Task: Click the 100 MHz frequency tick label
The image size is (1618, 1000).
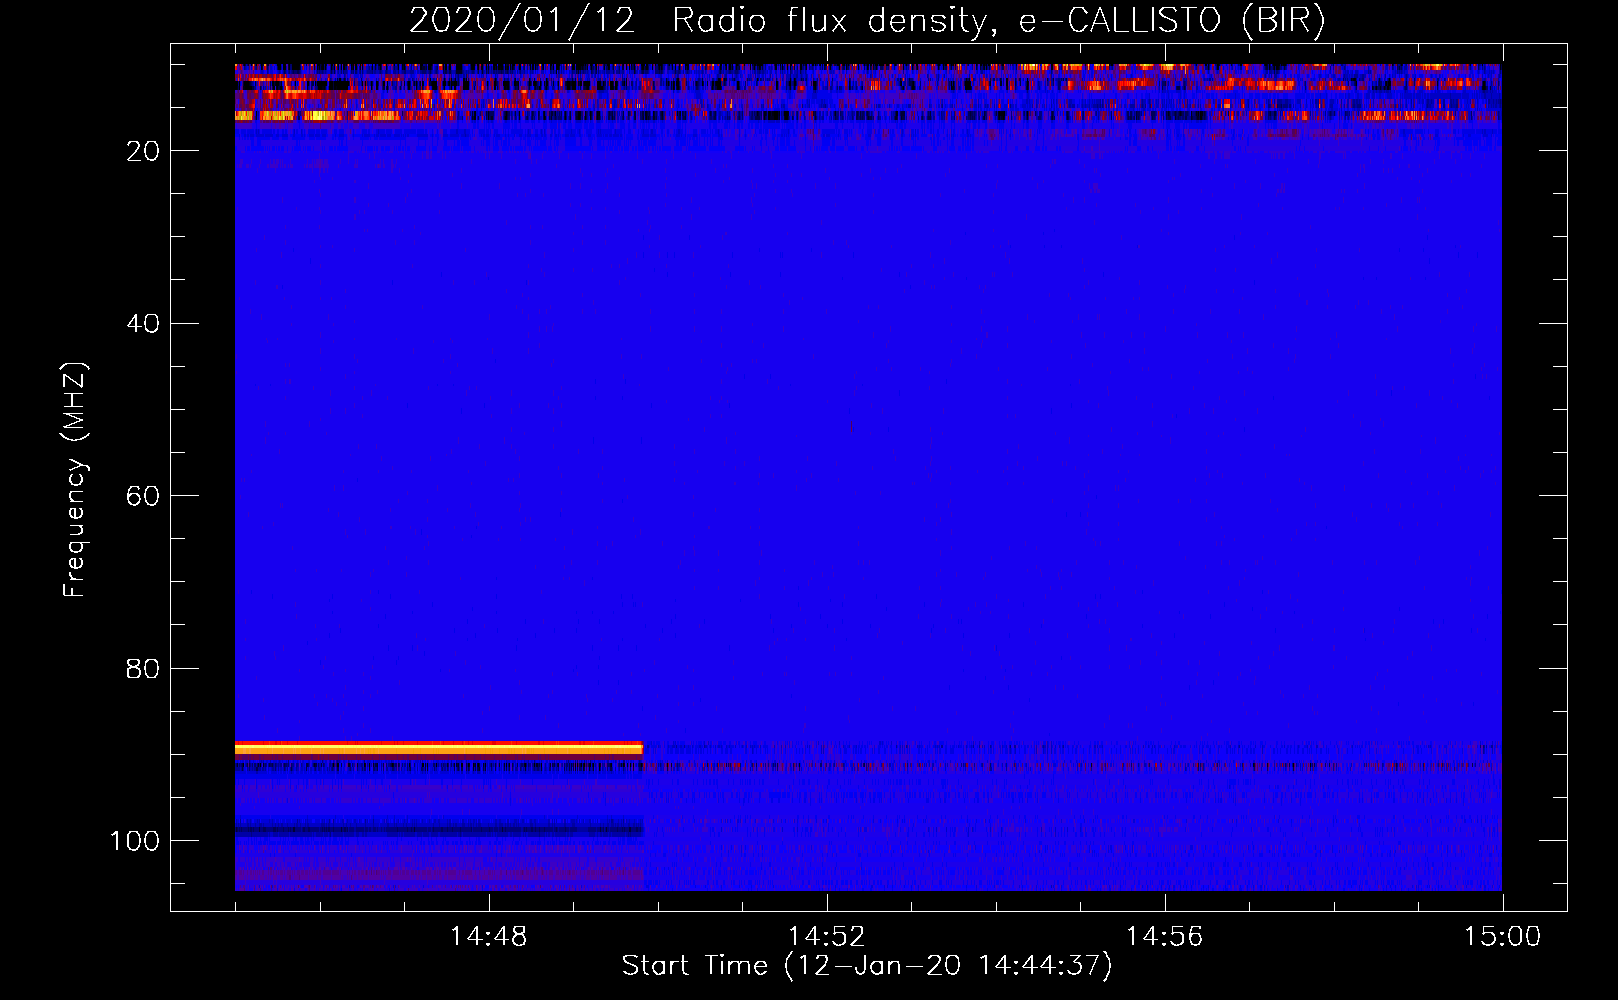Action: pyautogui.click(x=135, y=841)
